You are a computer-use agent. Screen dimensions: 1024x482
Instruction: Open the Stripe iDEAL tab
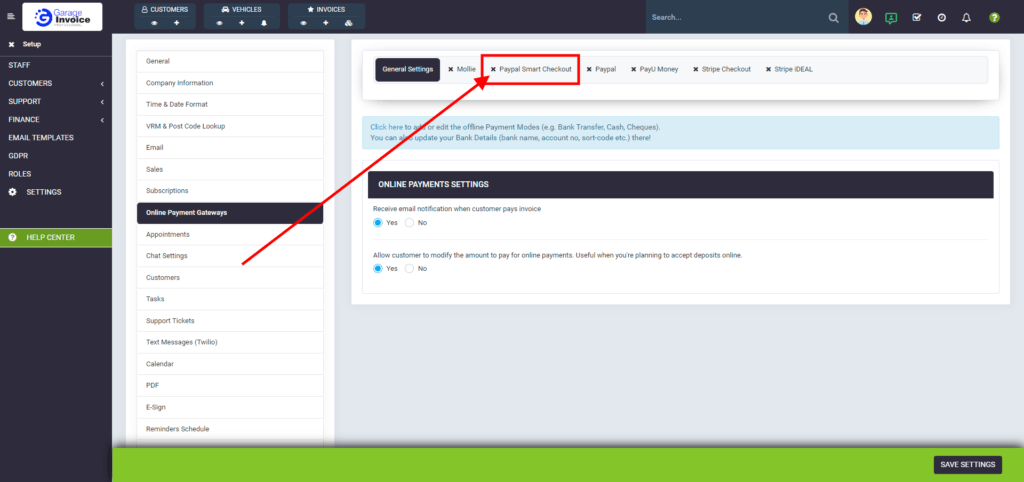click(789, 69)
